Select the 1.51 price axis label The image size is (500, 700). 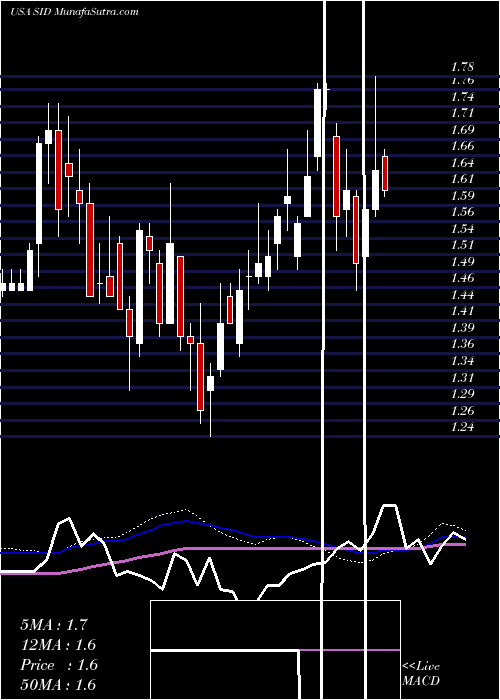462,245
